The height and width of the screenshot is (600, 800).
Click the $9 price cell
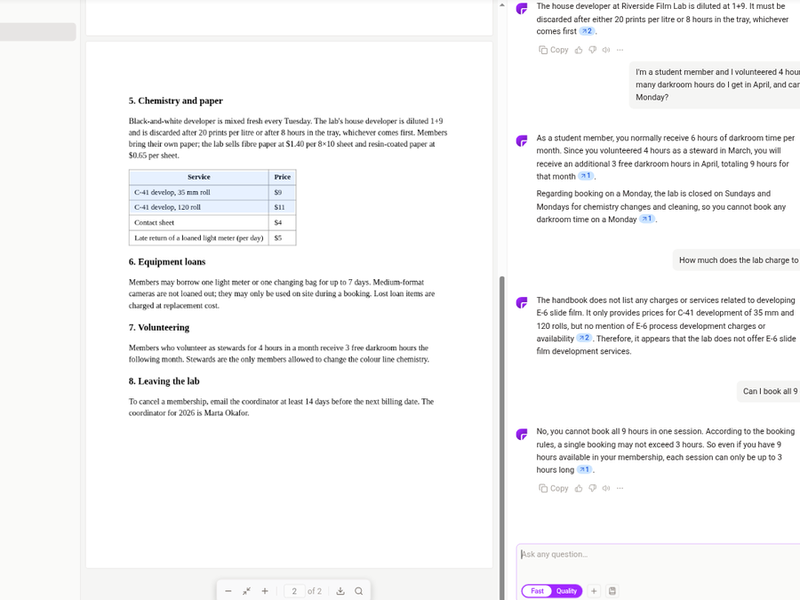click(282, 192)
